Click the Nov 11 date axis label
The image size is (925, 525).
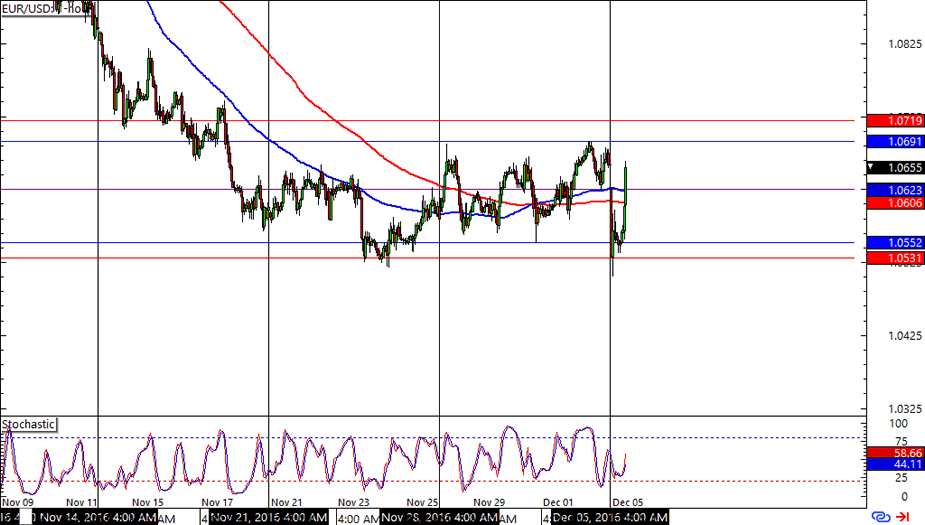pos(81,503)
